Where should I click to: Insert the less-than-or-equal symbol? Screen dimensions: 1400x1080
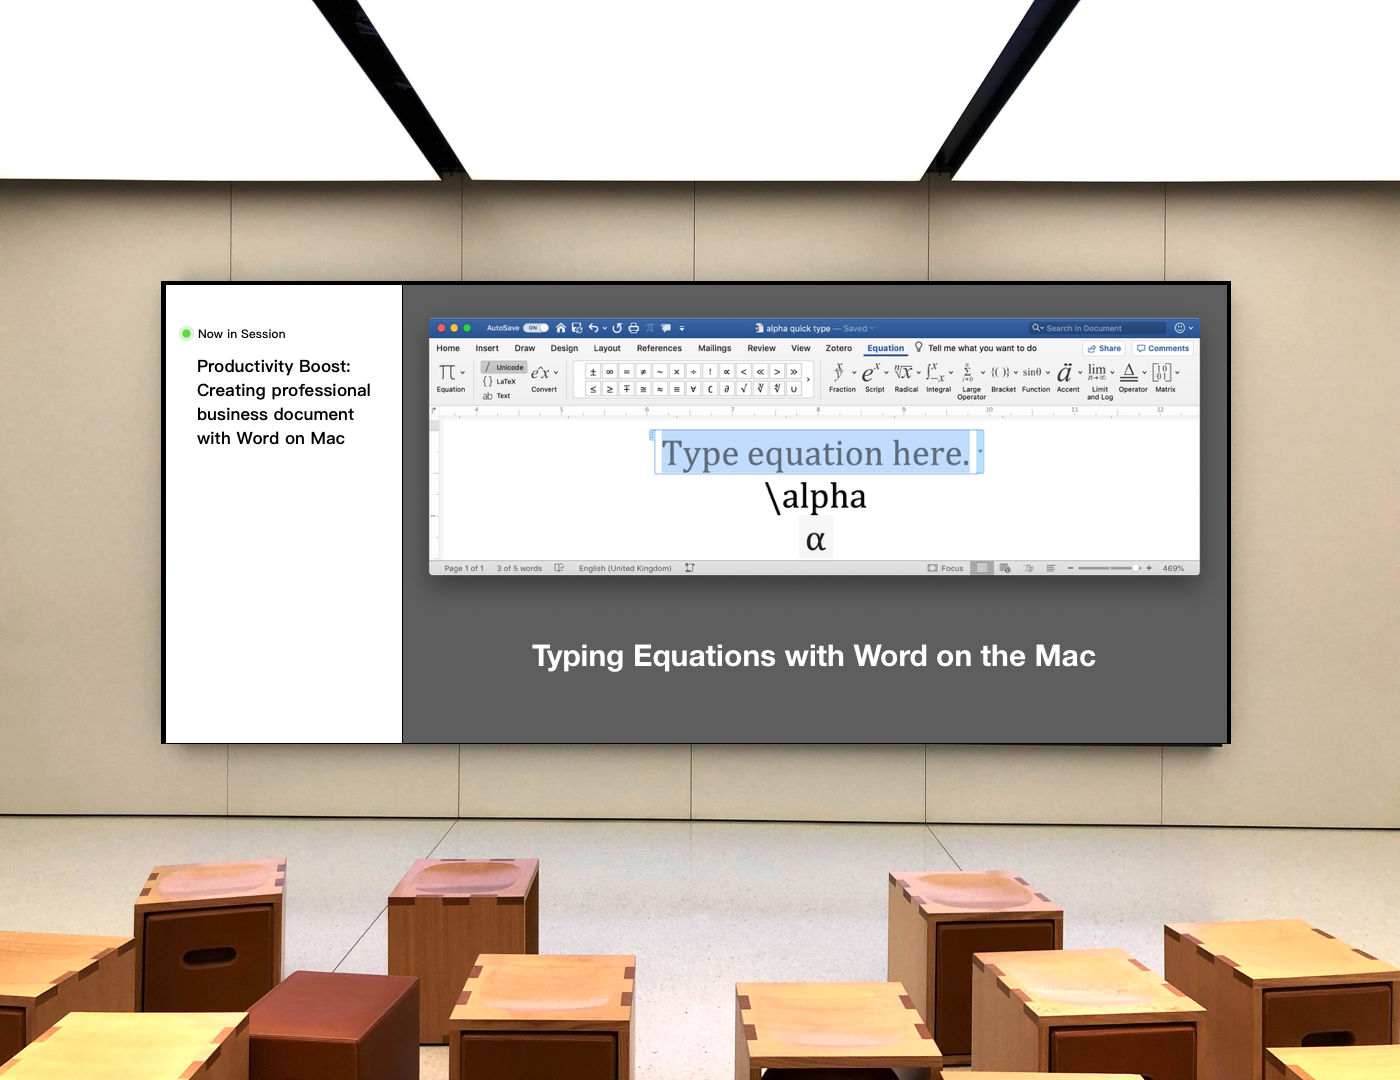point(593,389)
